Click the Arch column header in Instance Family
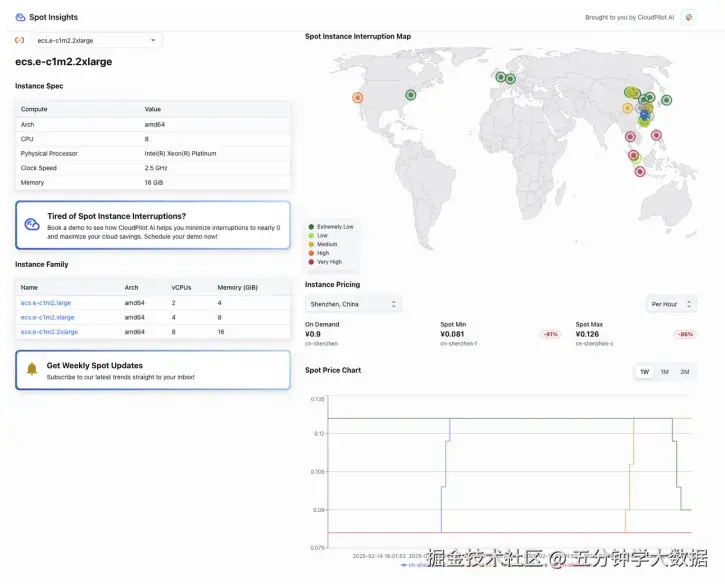The width and height of the screenshot is (725, 586). point(131,287)
